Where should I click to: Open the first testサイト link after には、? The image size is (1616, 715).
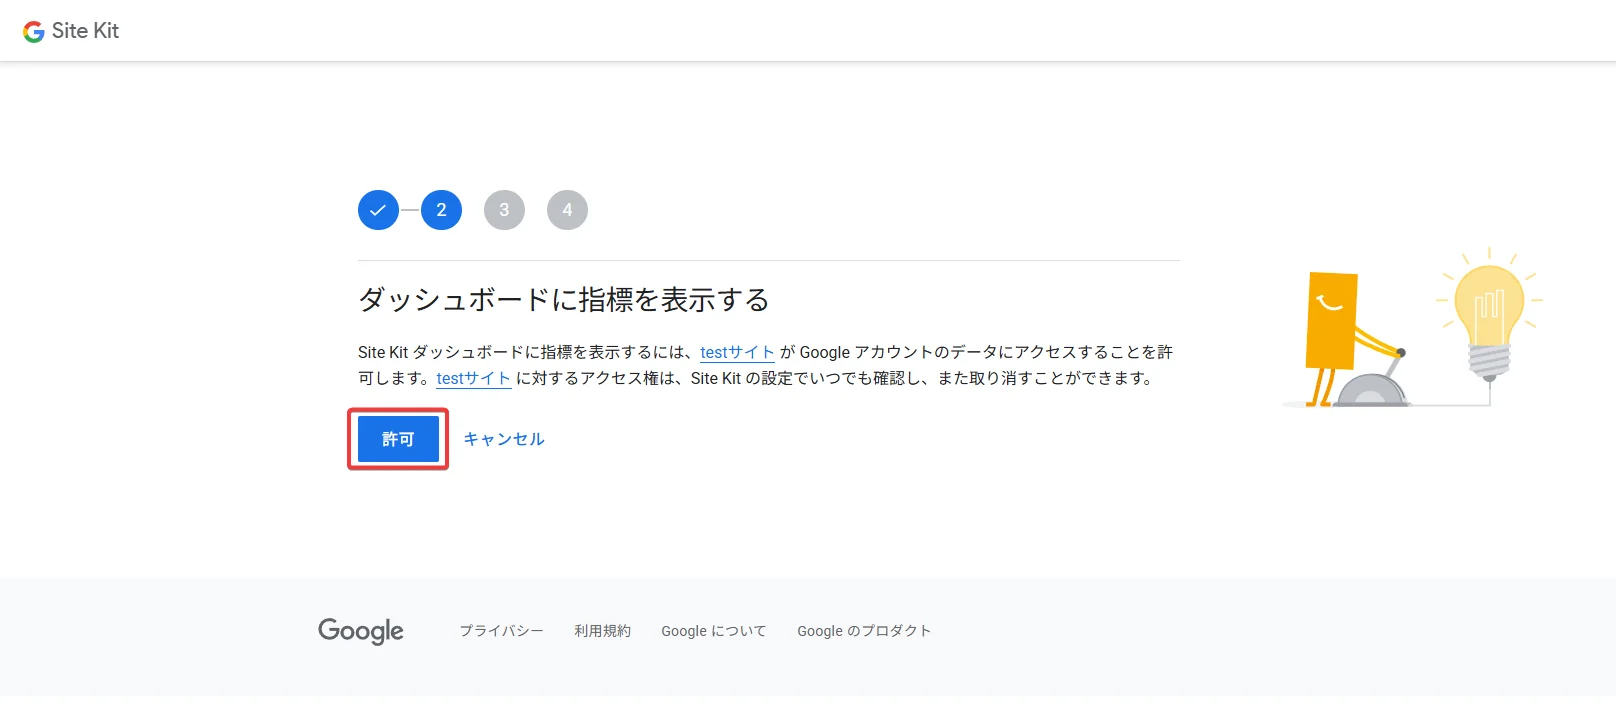[x=737, y=352]
